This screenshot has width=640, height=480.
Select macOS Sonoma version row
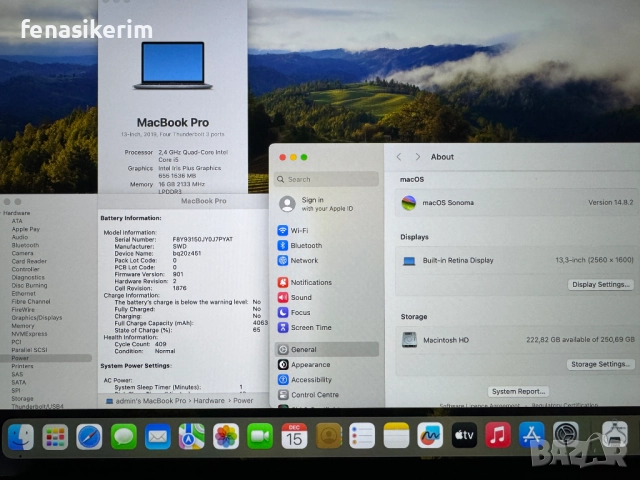point(517,202)
